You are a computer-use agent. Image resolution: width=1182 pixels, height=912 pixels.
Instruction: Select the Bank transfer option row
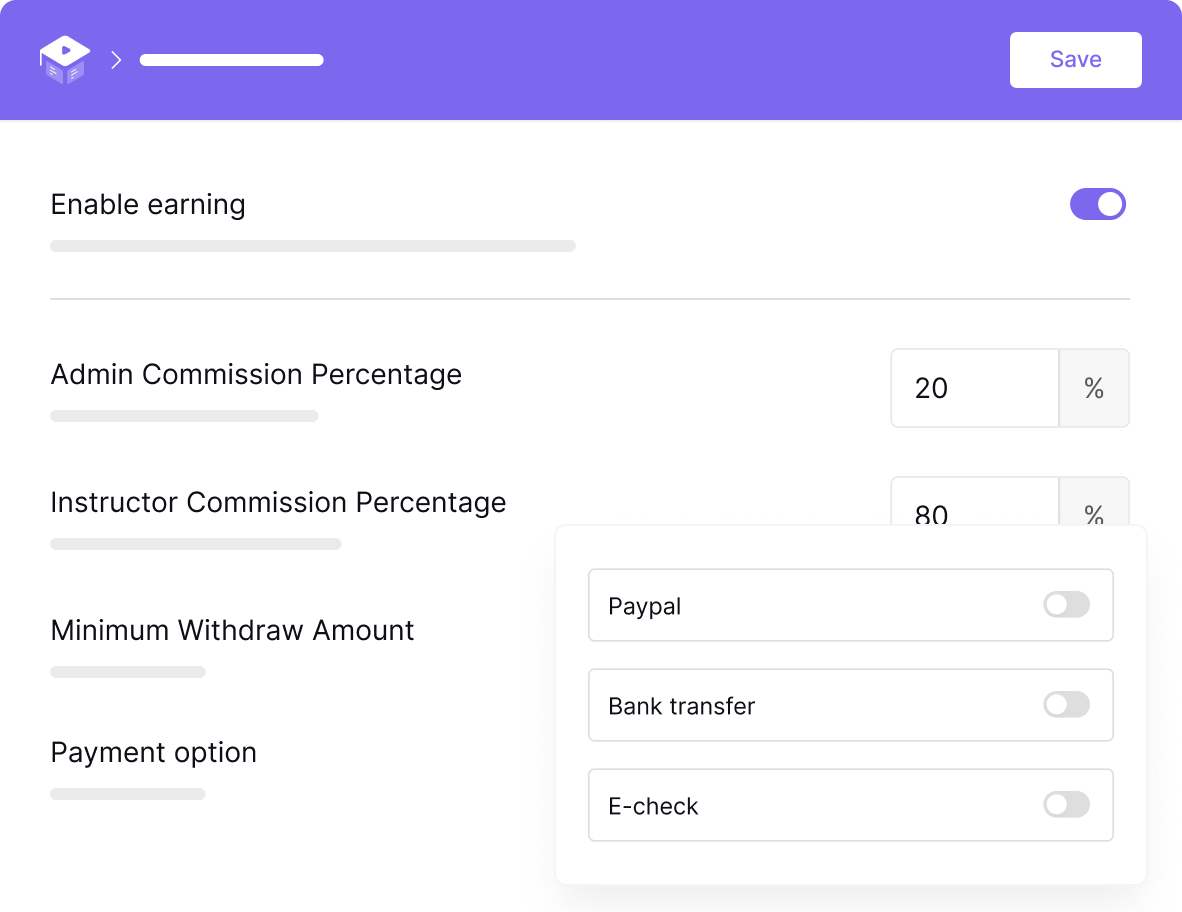[x=800, y=705]
